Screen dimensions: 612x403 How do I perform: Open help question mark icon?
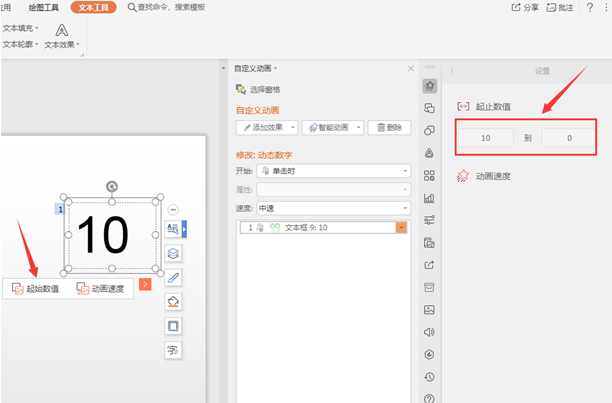click(x=590, y=7)
